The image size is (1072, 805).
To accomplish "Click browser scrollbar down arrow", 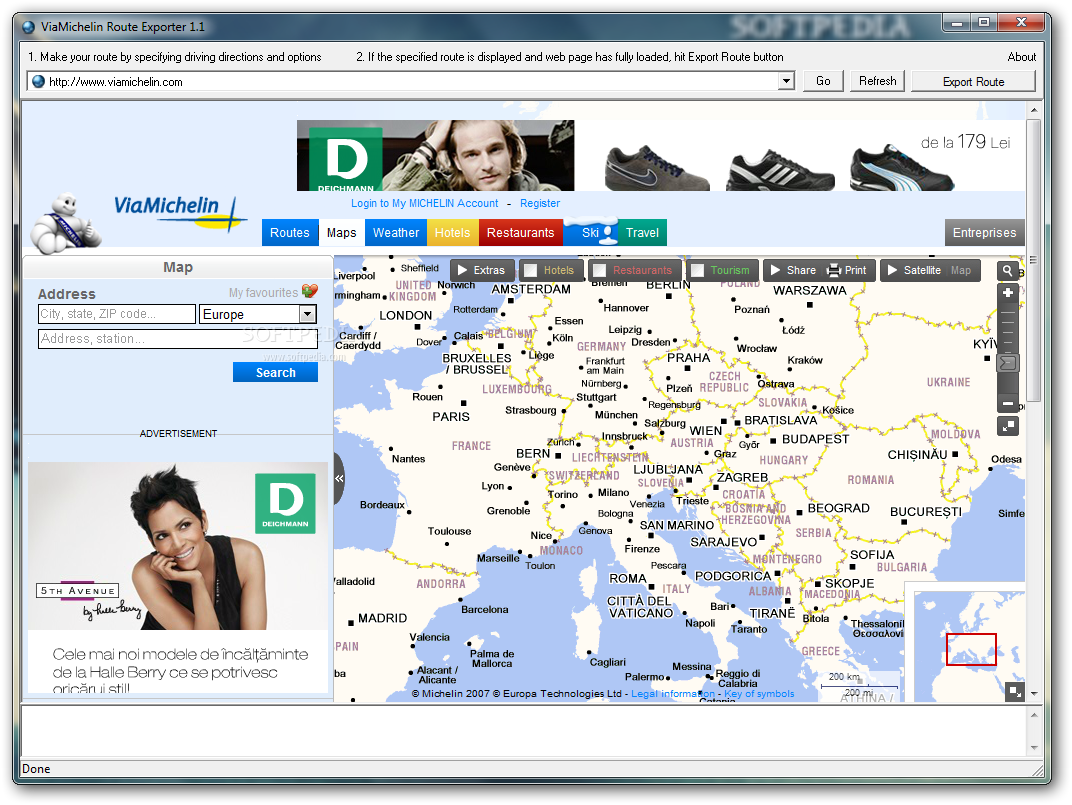I will 1034,694.
